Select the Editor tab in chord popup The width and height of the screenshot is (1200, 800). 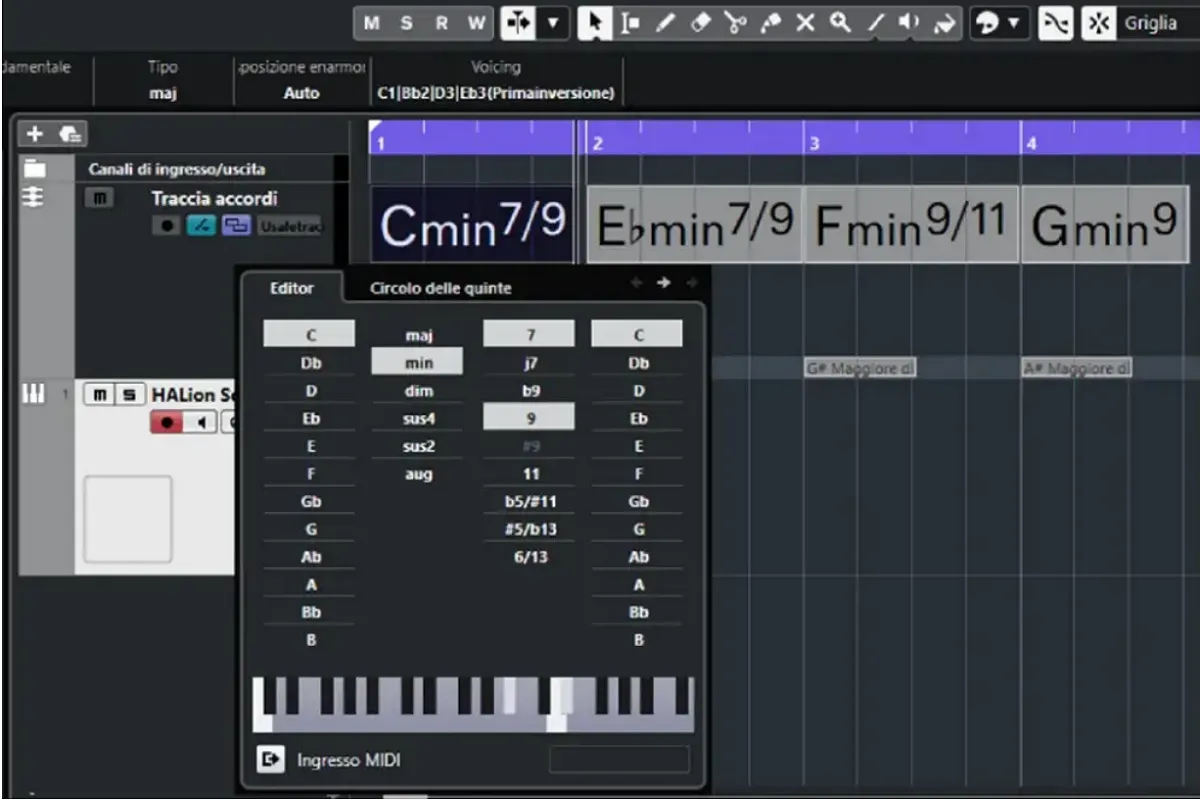pyautogui.click(x=291, y=288)
